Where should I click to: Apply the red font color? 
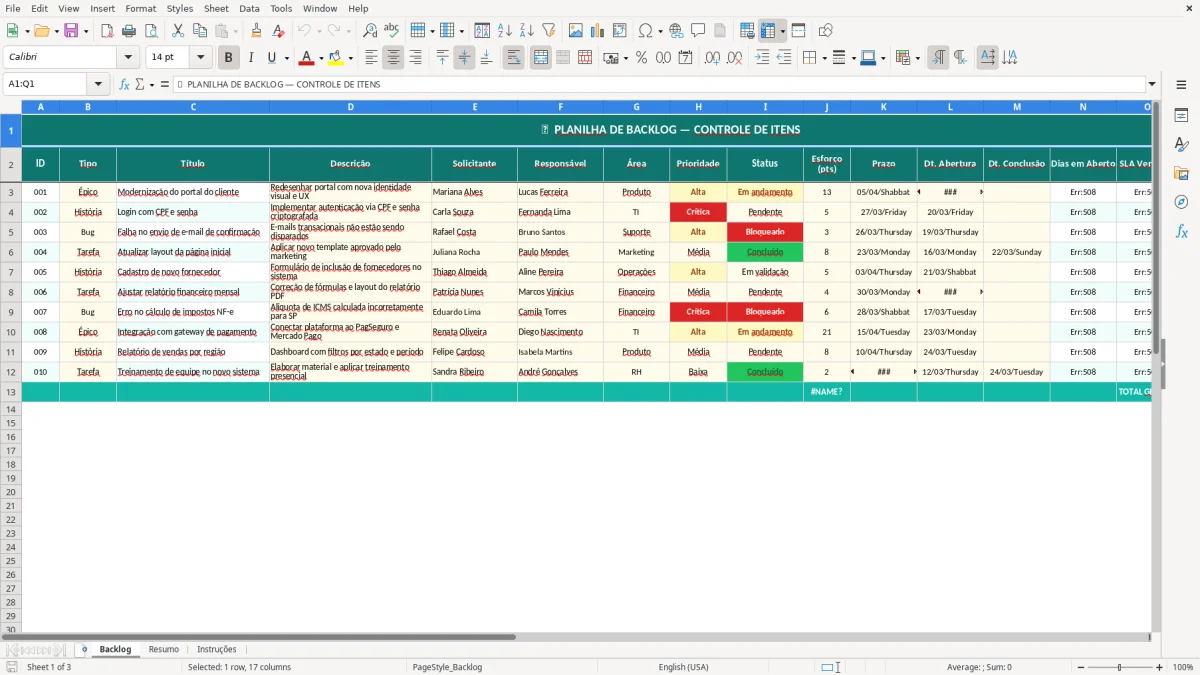(x=307, y=58)
